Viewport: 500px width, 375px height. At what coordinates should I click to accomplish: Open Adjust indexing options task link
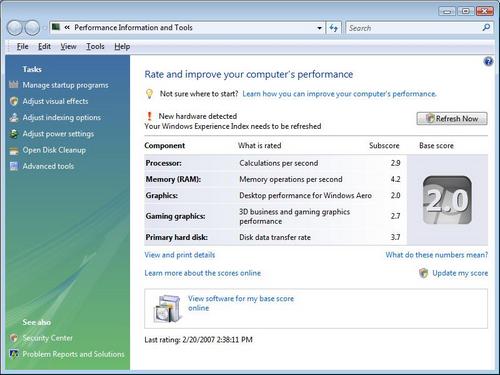(62, 118)
